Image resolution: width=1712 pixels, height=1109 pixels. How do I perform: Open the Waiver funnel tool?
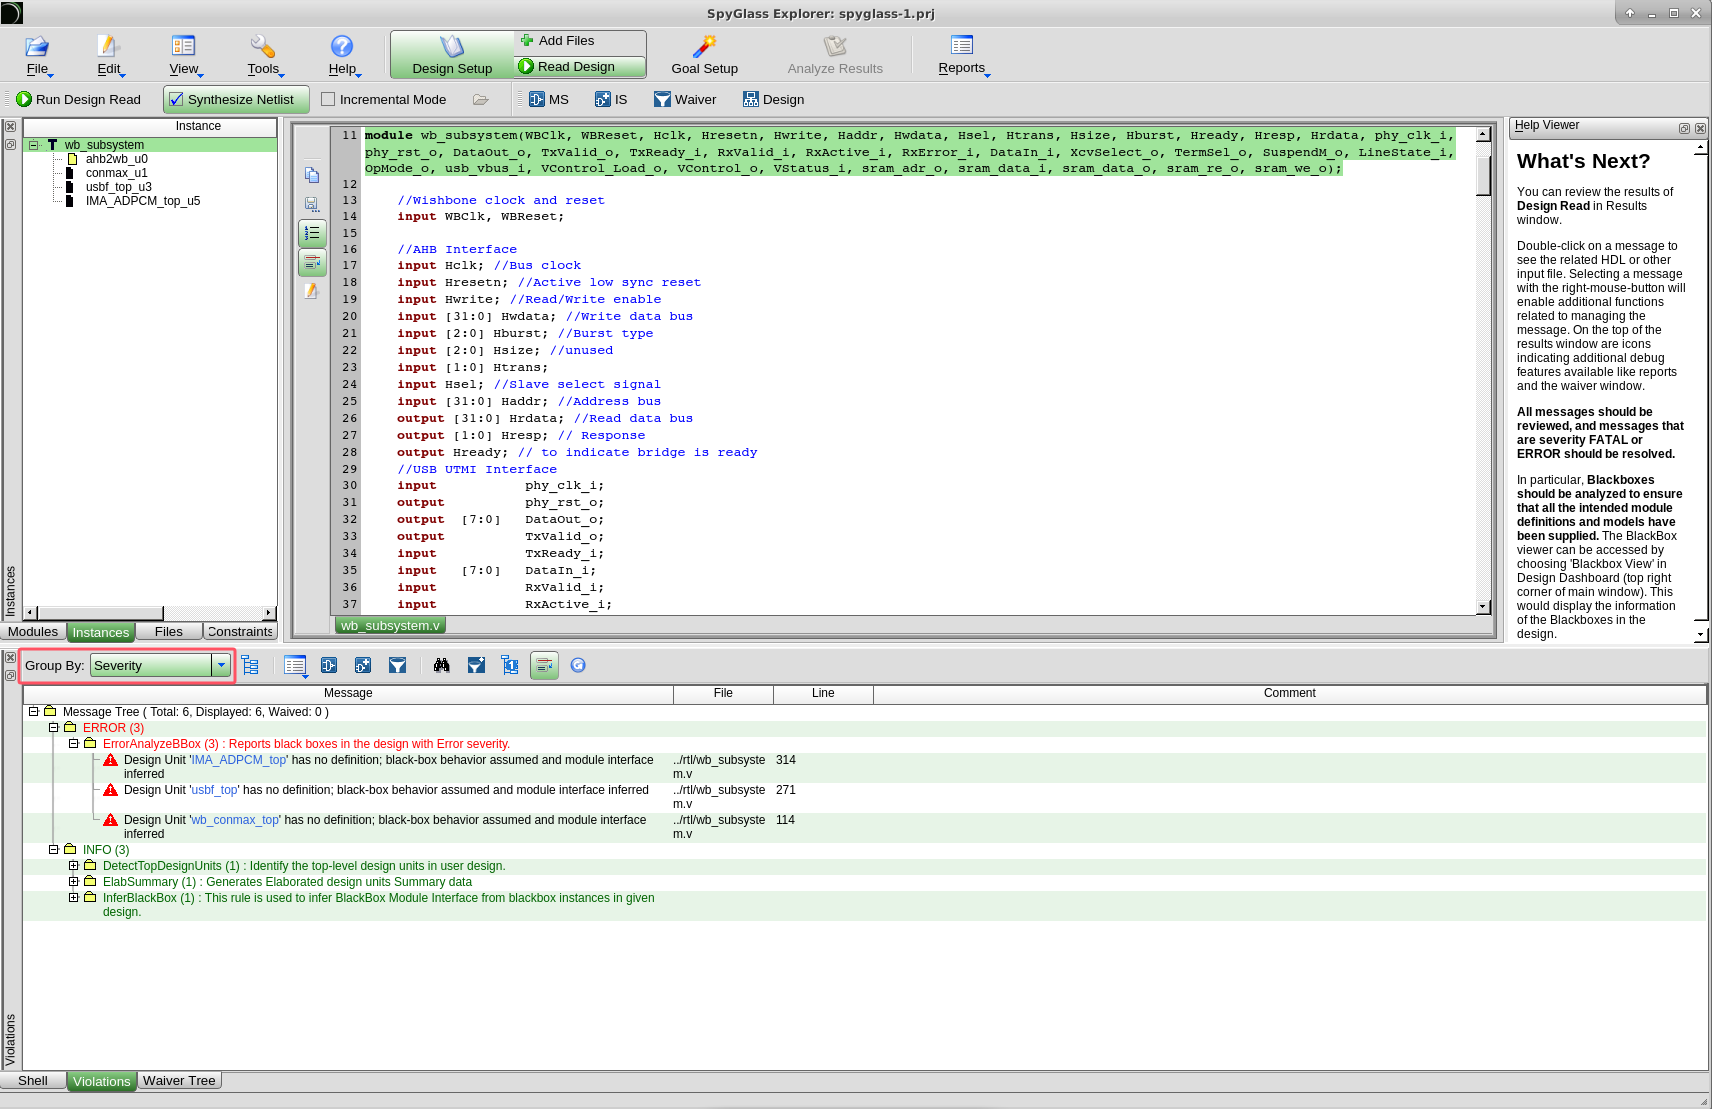coord(685,99)
